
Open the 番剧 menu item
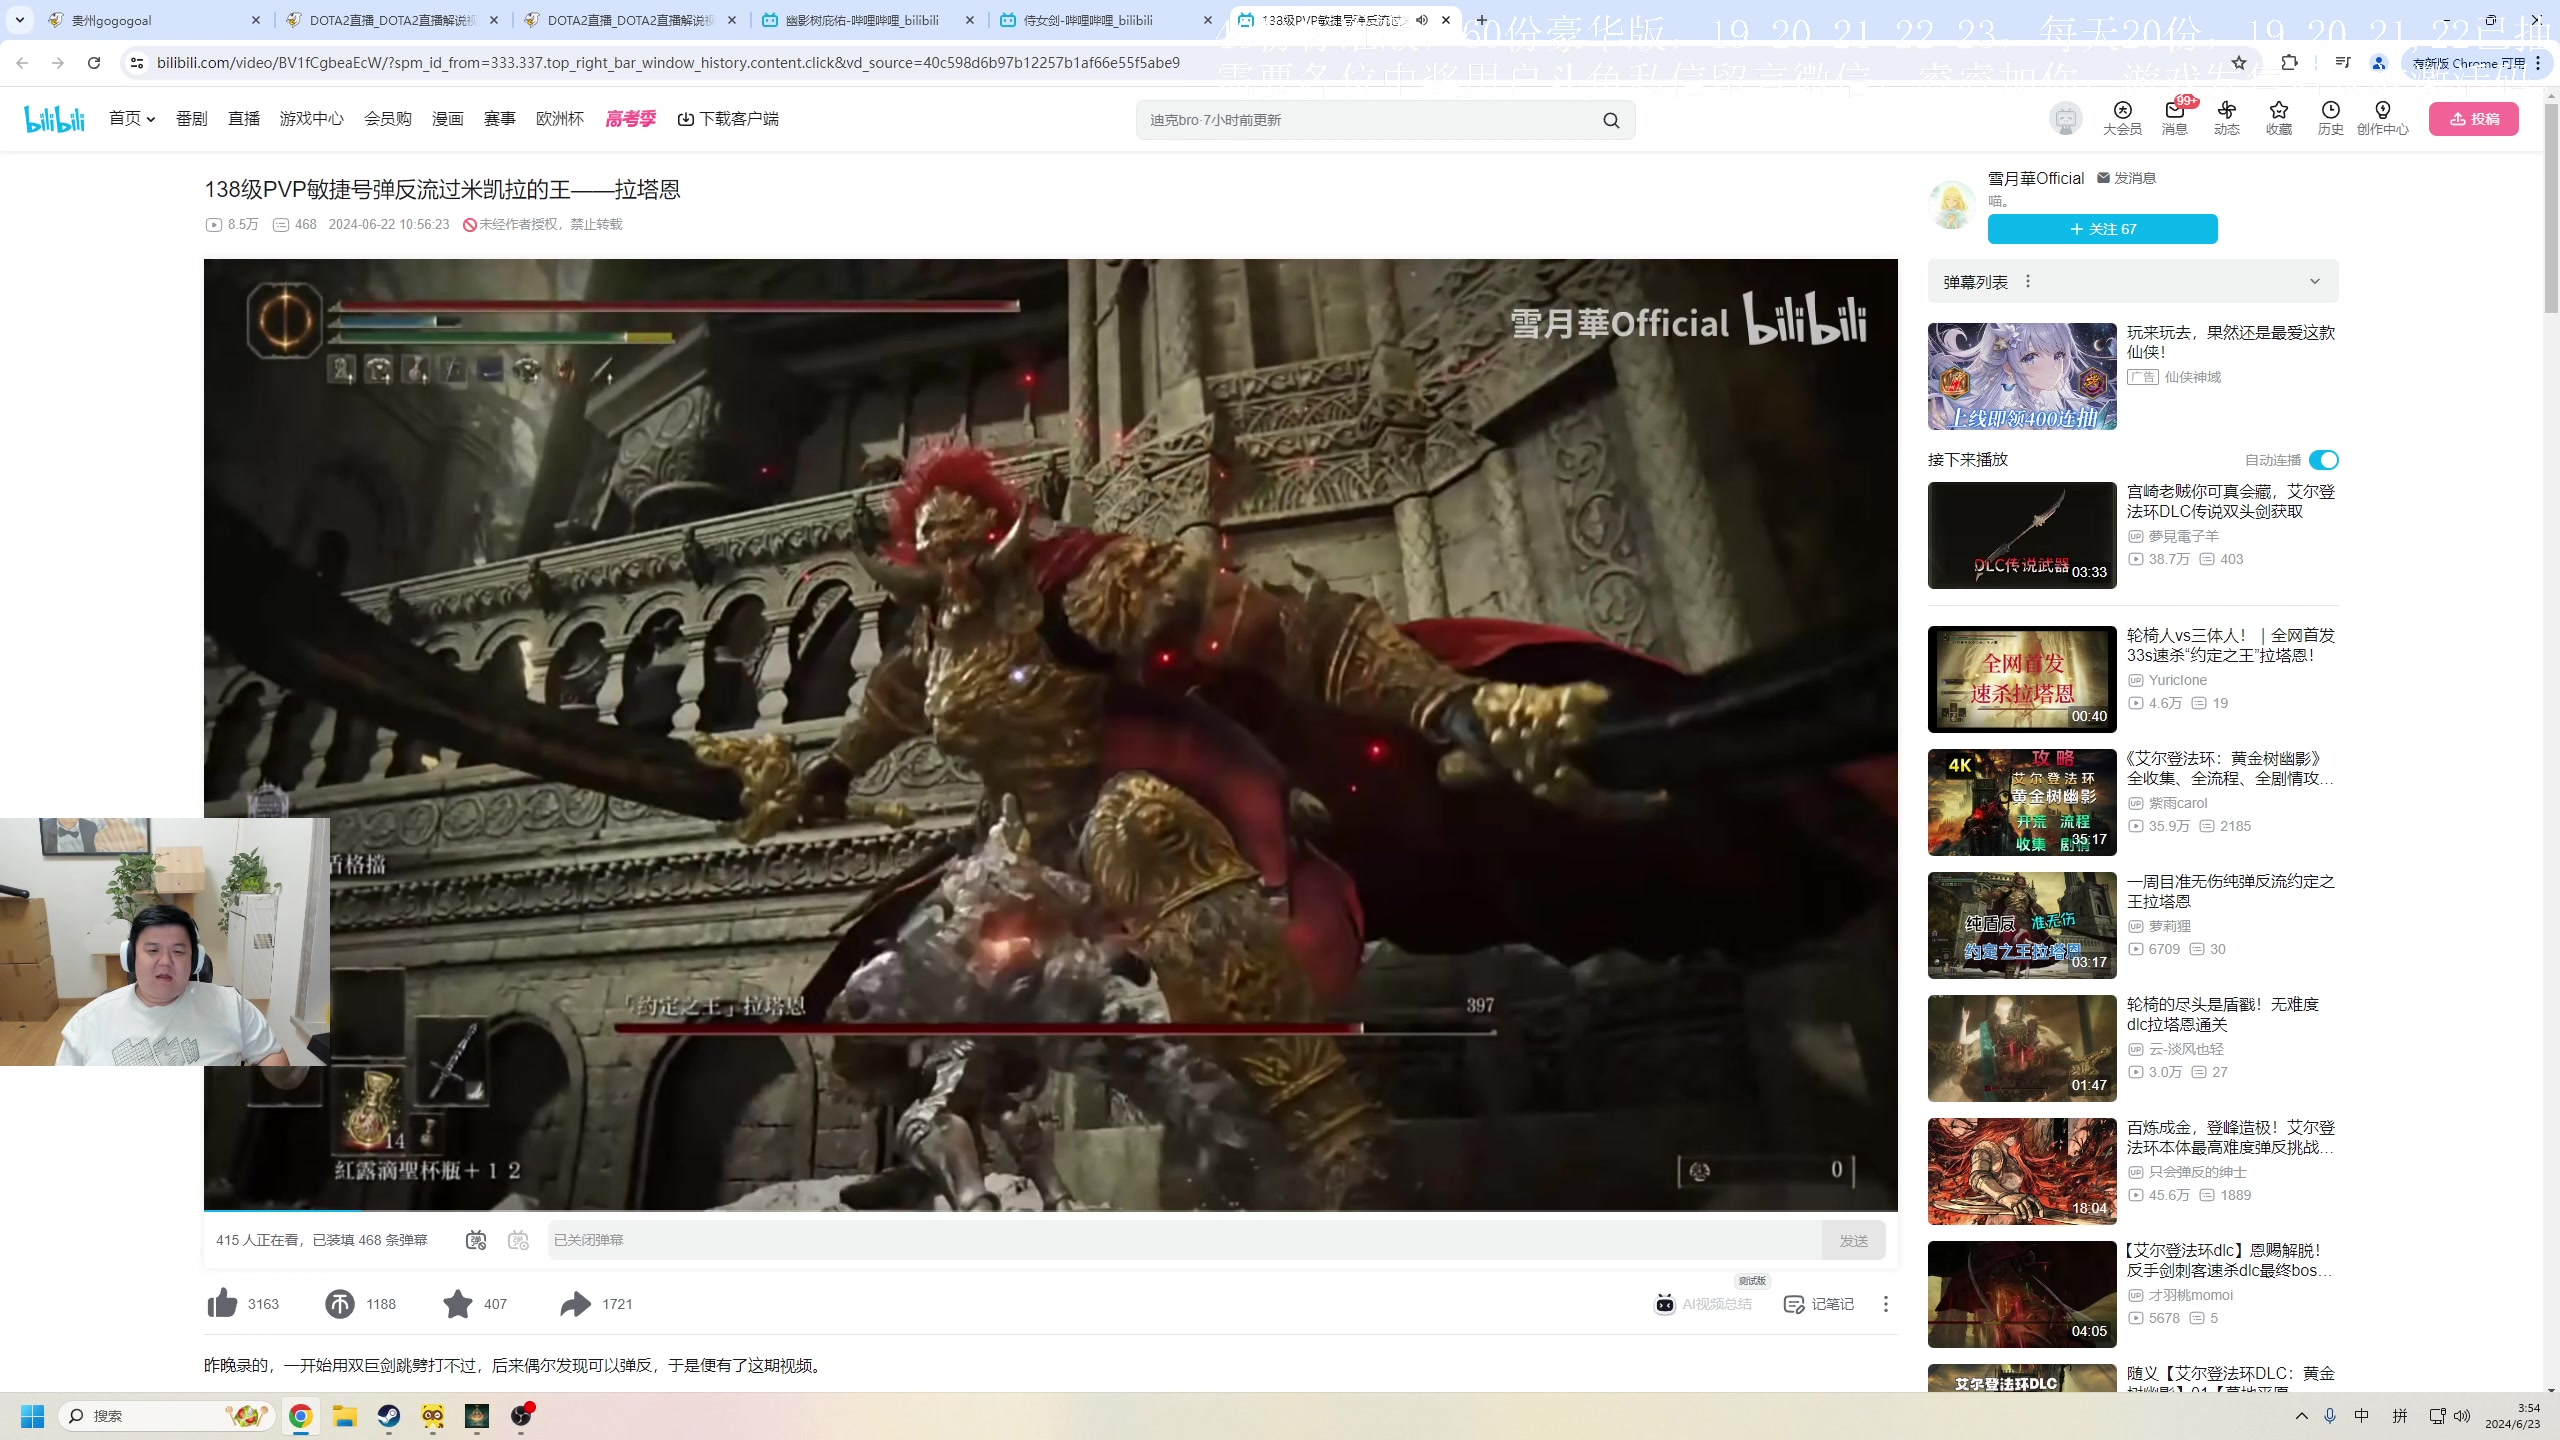click(192, 119)
